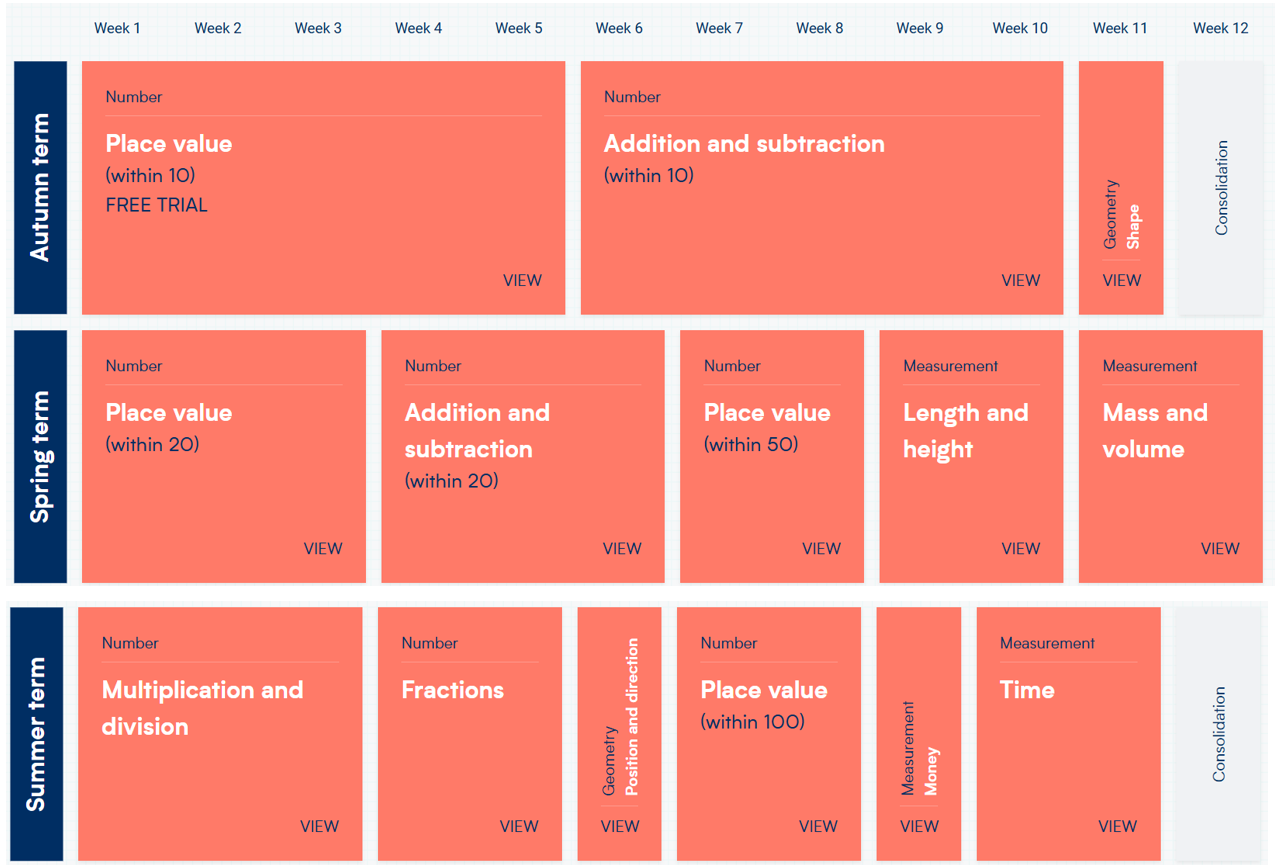Click the Summer term row label
This screenshot has width=1277, height=865.
pos(37,734)
